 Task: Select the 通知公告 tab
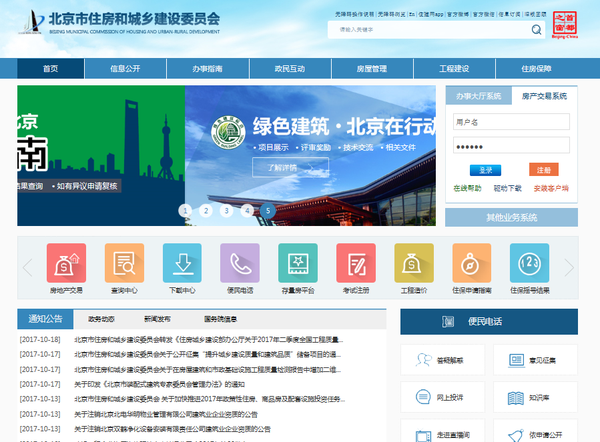tap(45, 319)
